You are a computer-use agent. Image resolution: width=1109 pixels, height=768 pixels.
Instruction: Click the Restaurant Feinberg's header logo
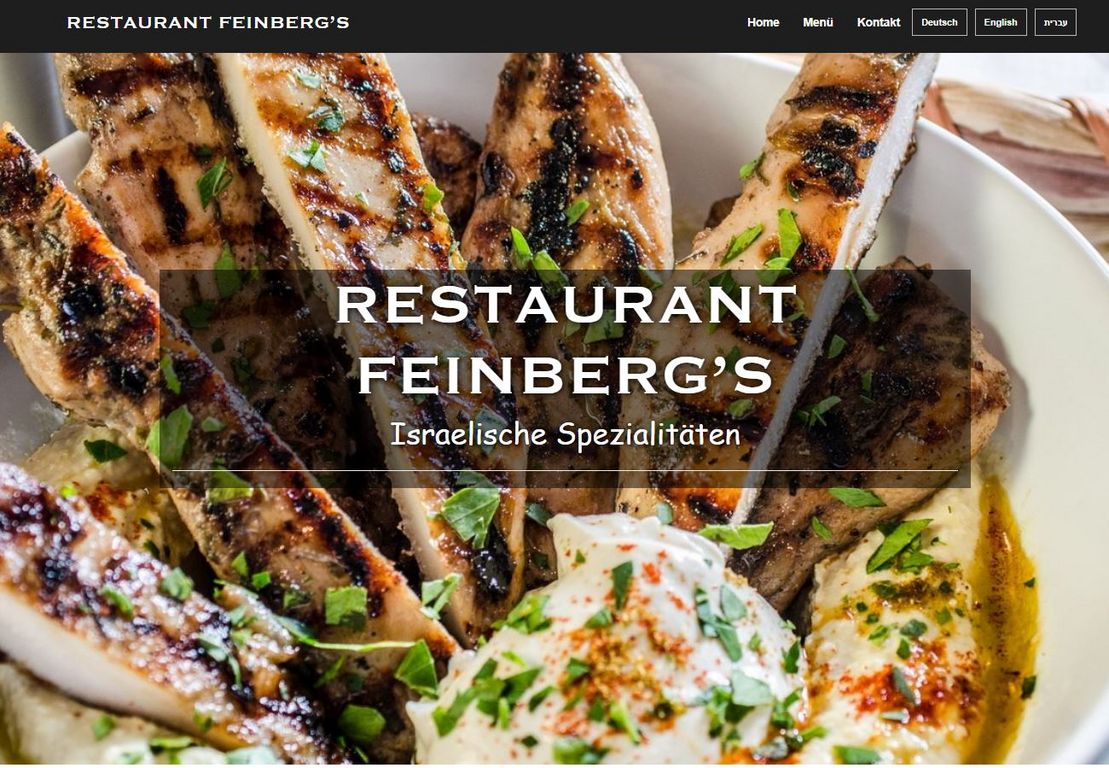[x=208, y=23]
